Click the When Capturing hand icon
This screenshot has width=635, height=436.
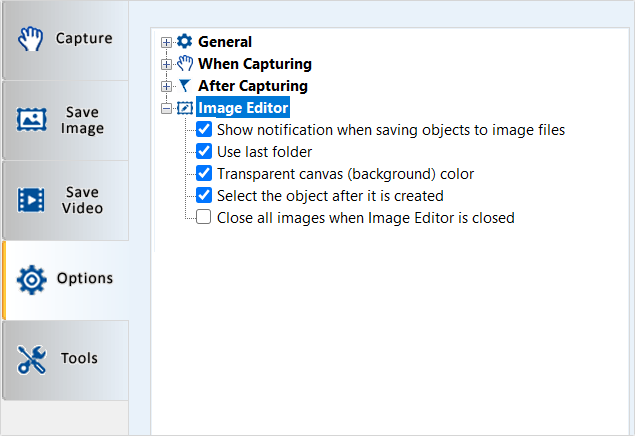click(x=184, y=64)
